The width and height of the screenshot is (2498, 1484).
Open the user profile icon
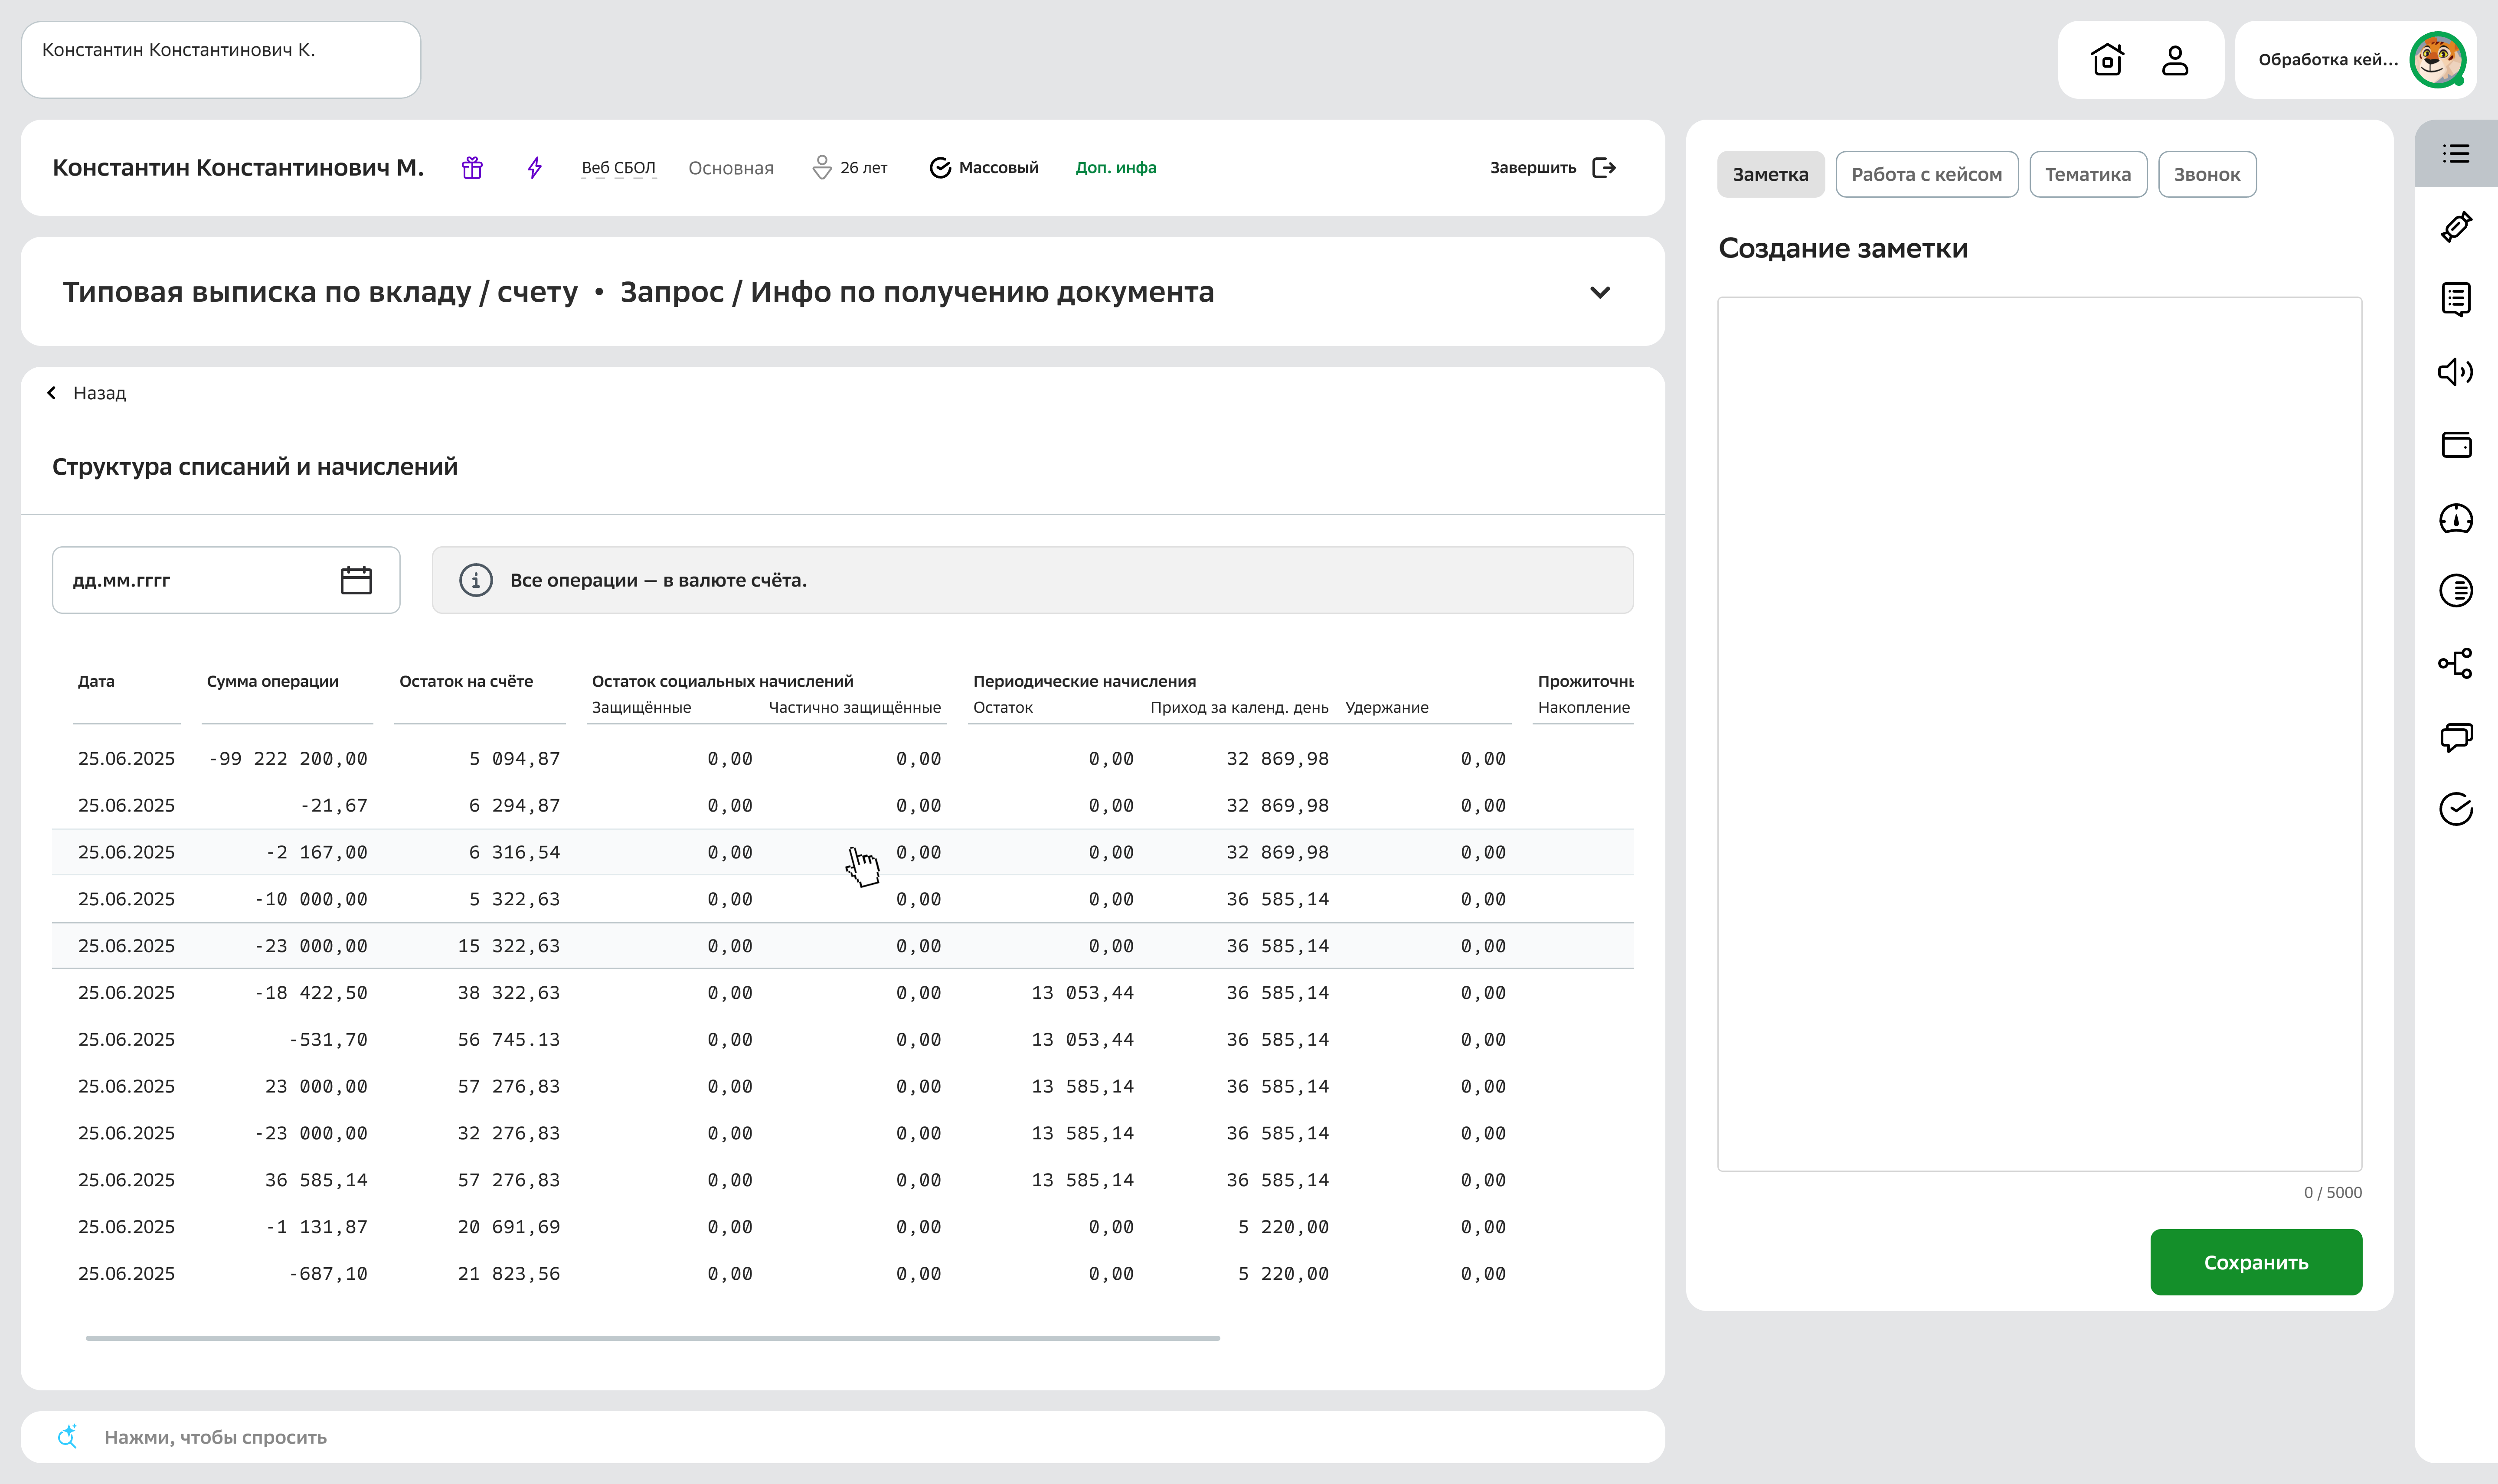click(x=2175, y=60)
